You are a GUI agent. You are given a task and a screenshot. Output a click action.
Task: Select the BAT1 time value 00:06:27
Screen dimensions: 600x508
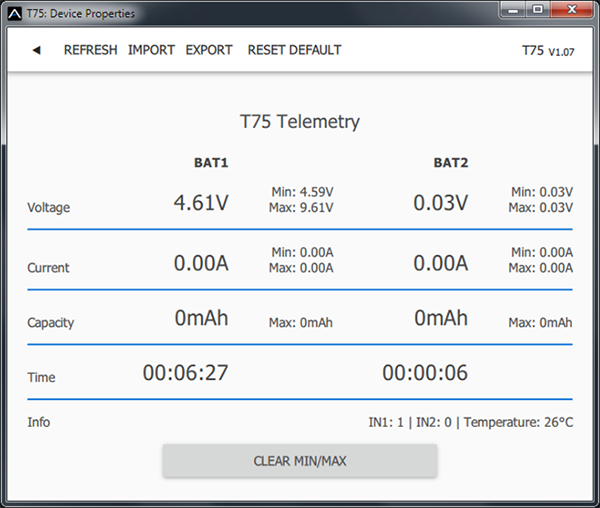pyautogui.click(x=185, y=373)
